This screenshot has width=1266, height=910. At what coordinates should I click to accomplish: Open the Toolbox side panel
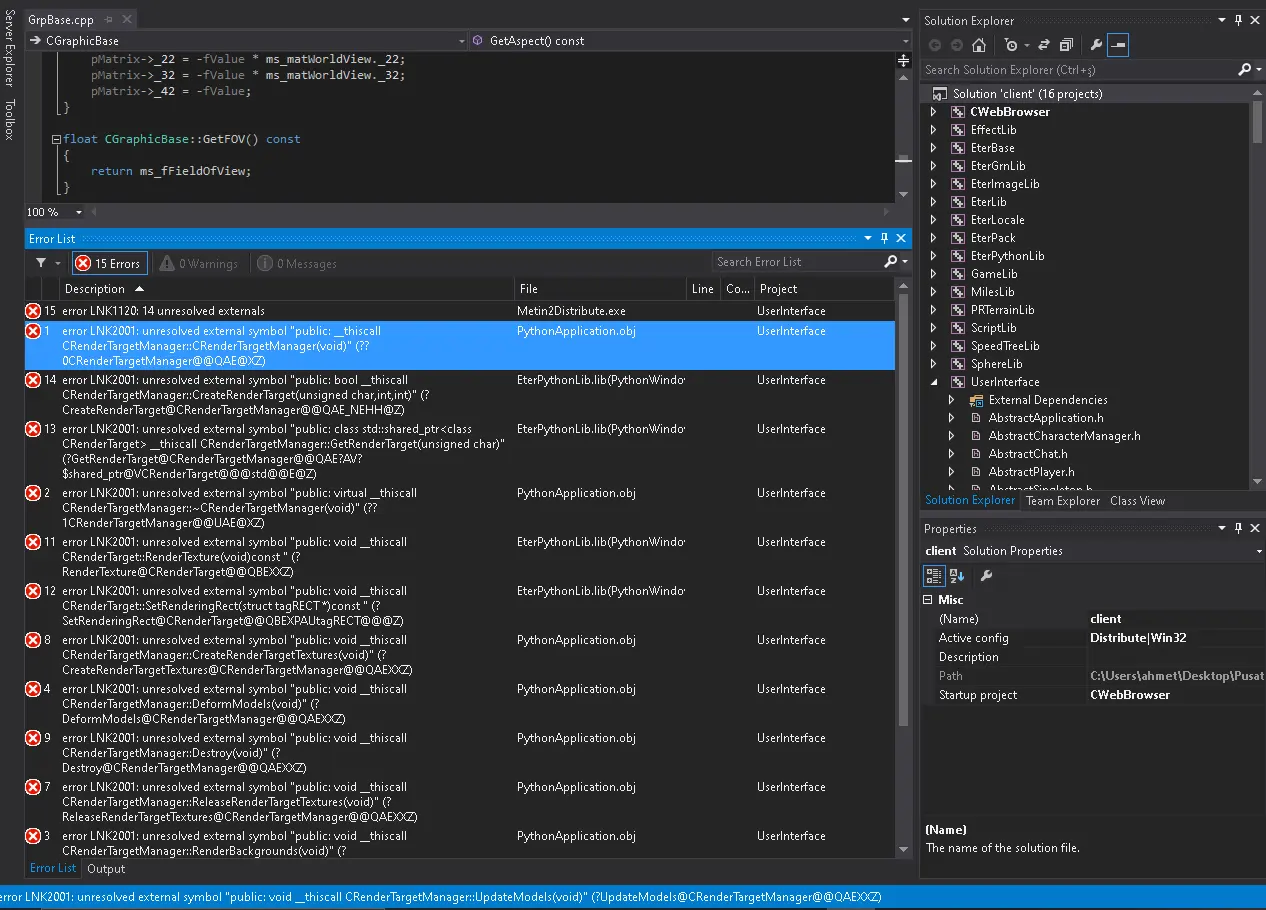pyautogui.click(x=10, y=118)
